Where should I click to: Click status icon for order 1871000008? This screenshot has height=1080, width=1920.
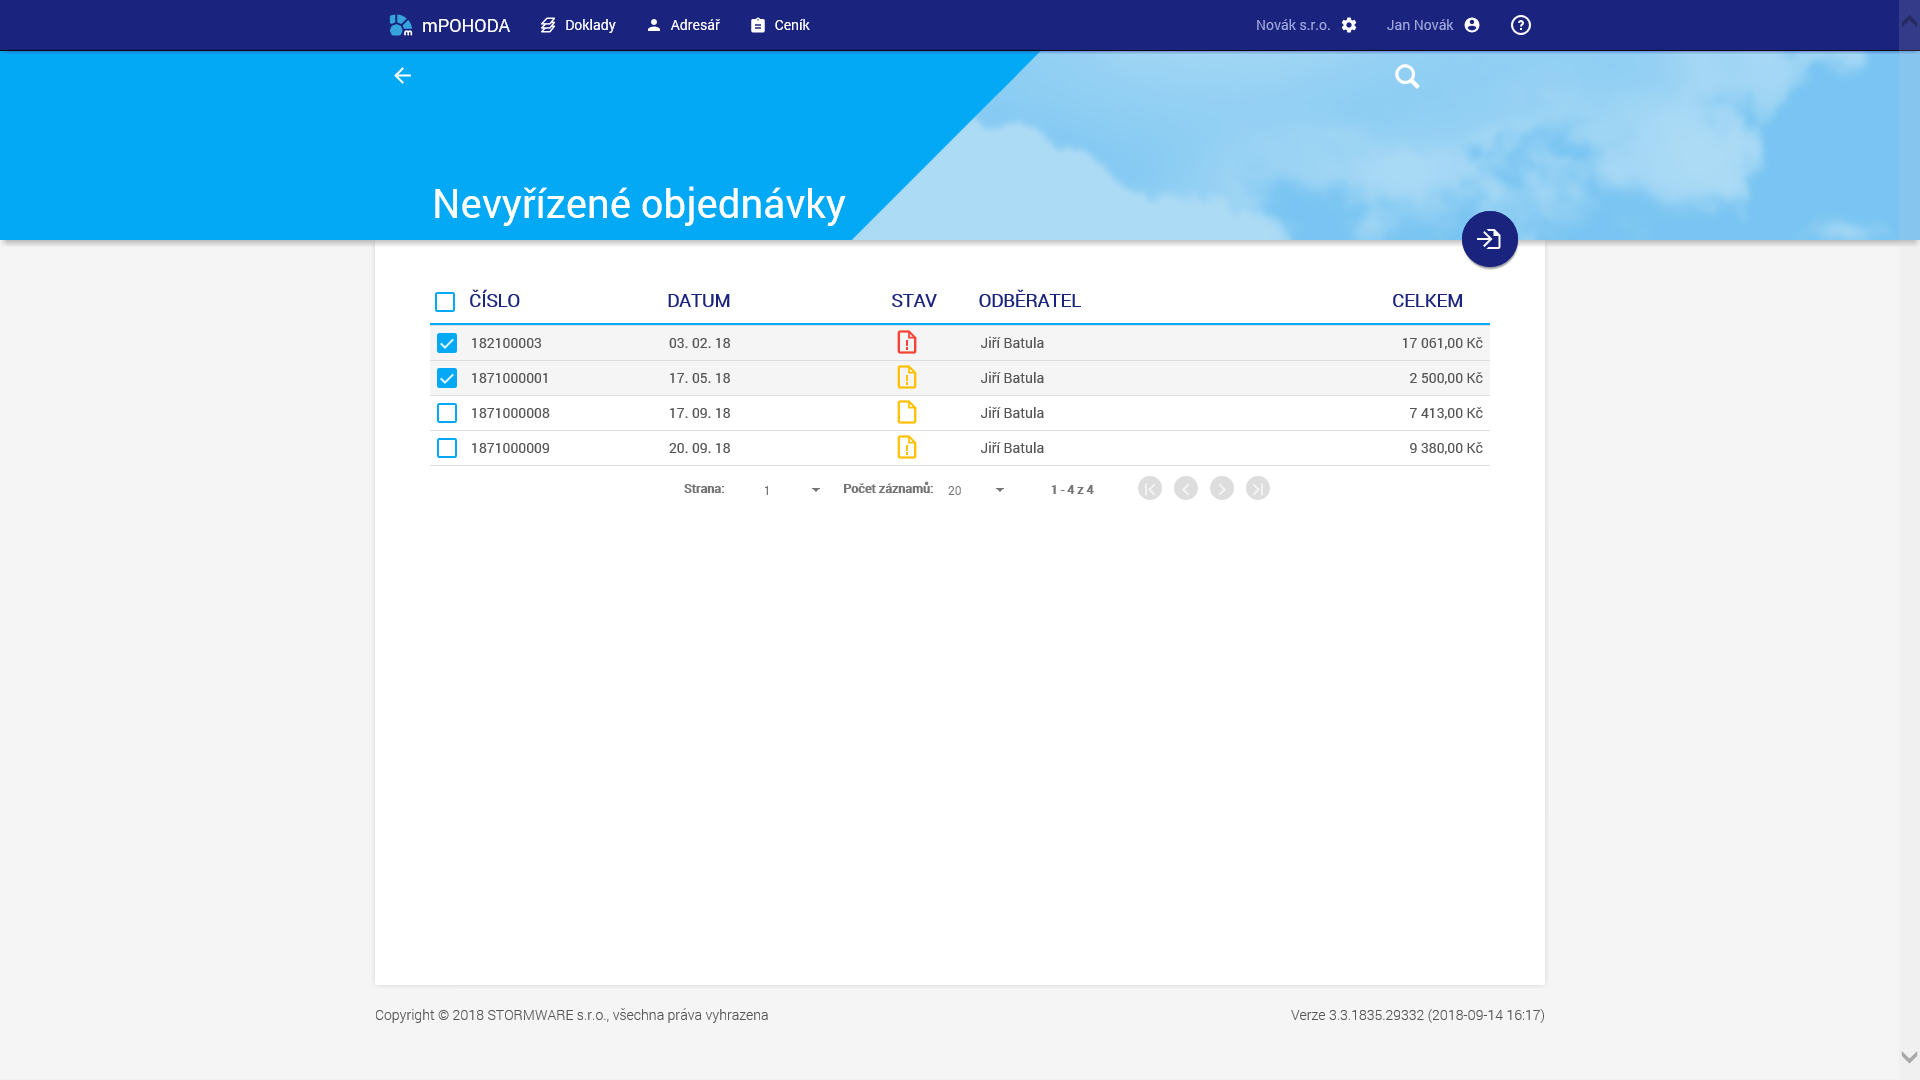[x=907, y=412]
